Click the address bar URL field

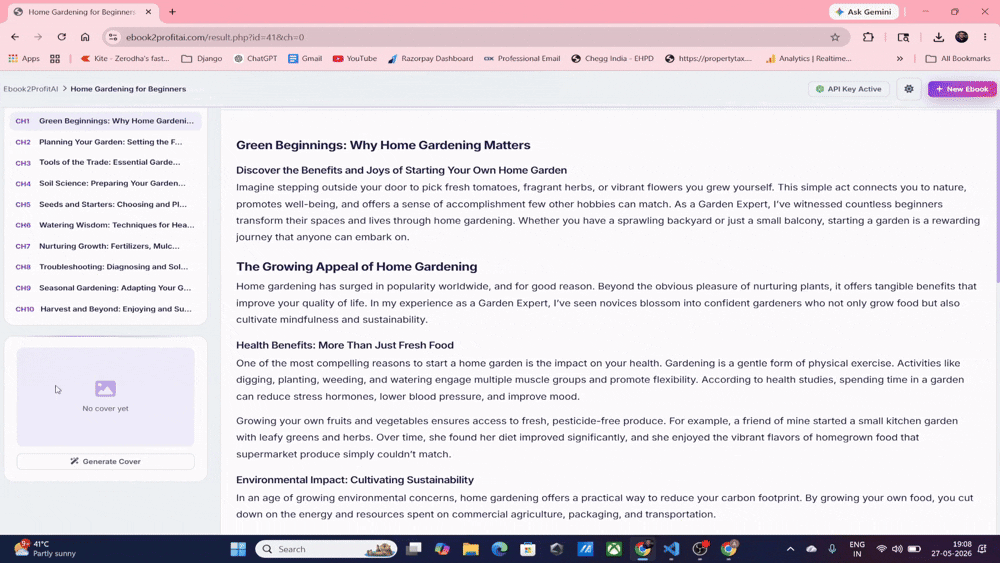472,37
